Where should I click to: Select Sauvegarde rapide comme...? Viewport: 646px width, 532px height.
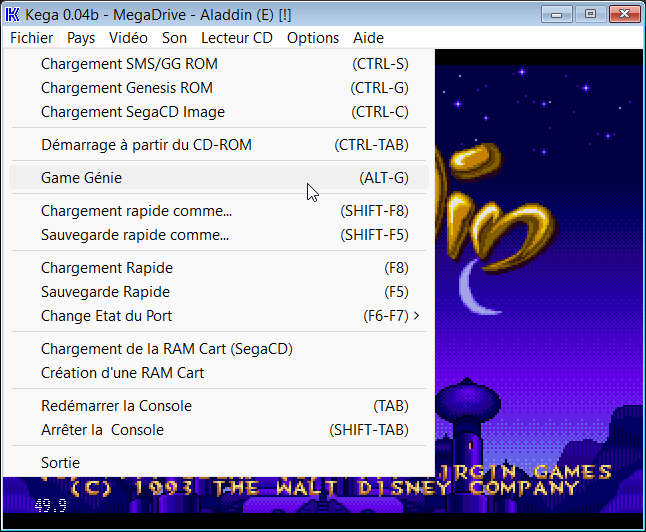(x=219, y=234)
